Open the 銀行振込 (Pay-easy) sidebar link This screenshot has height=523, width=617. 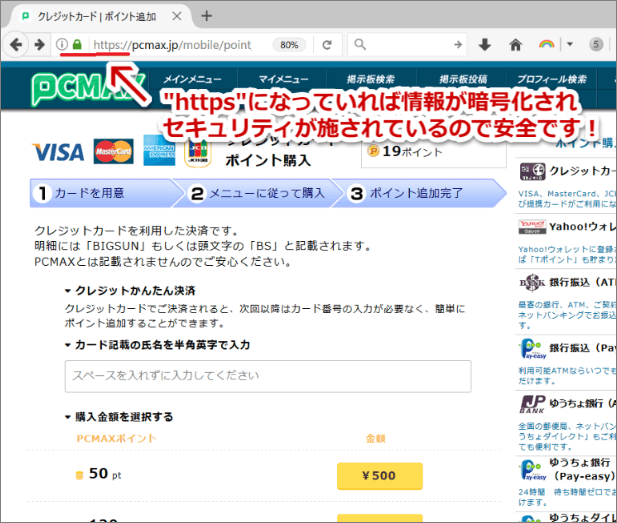click(582, 348)
